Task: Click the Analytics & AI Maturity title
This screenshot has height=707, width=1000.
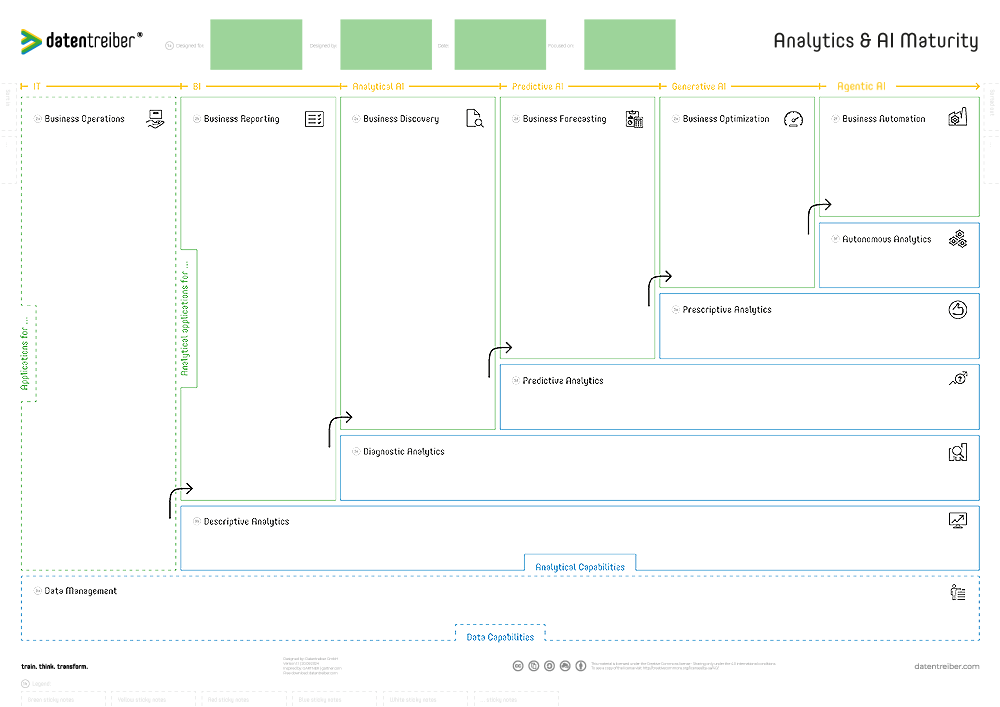Action: (x=876, y=41)
